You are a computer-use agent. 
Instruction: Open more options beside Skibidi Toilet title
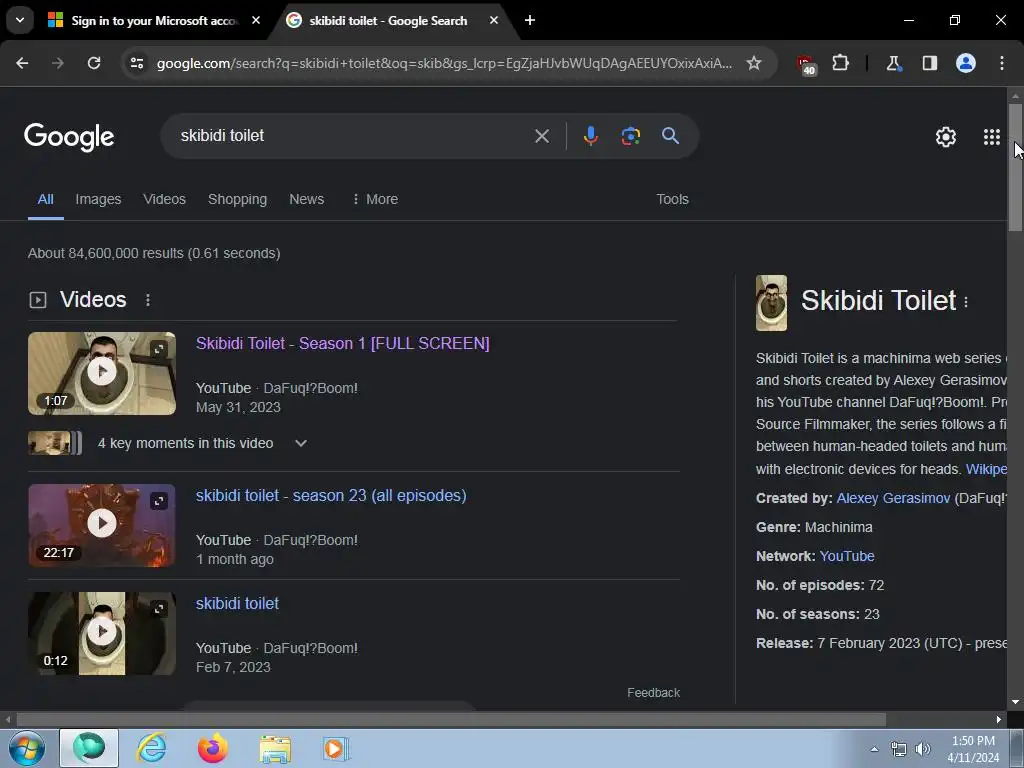pyautogui.click(x=966, y=302)
